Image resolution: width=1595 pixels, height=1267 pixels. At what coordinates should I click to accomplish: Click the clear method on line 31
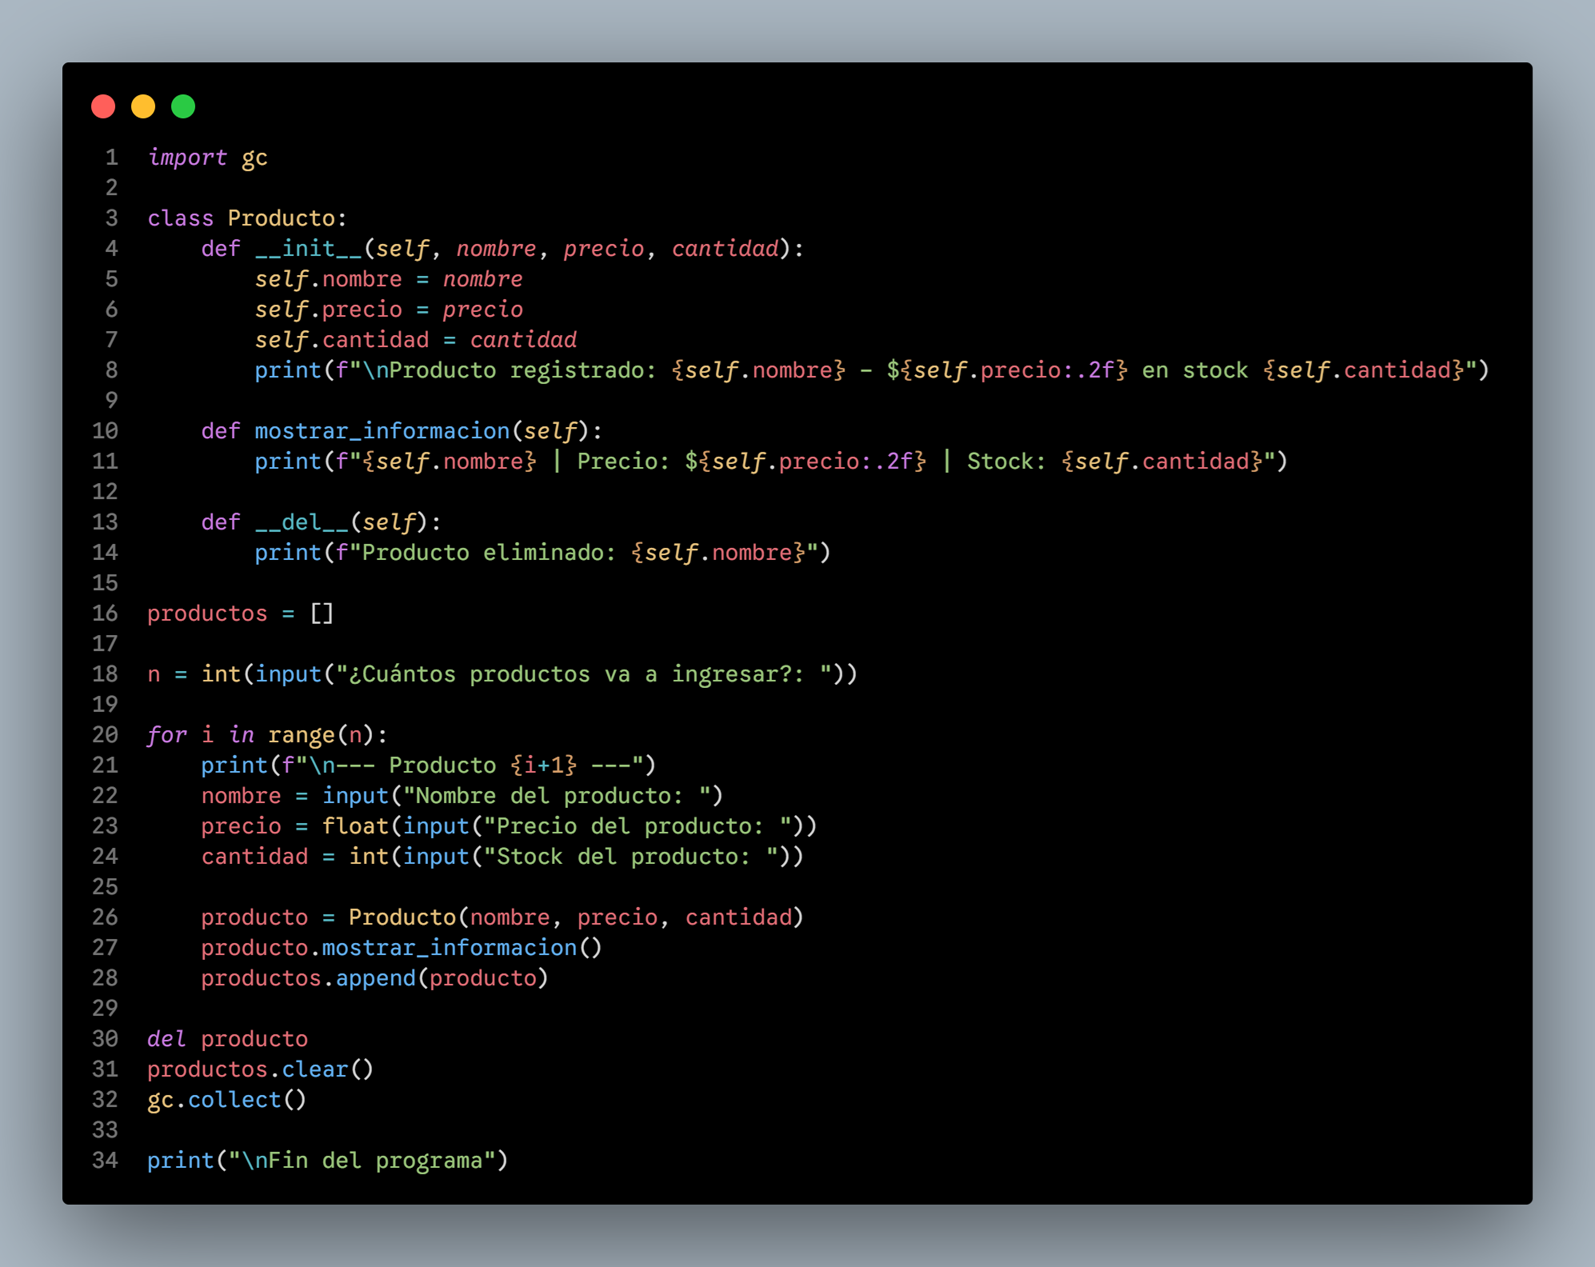tap(314, 1069)
